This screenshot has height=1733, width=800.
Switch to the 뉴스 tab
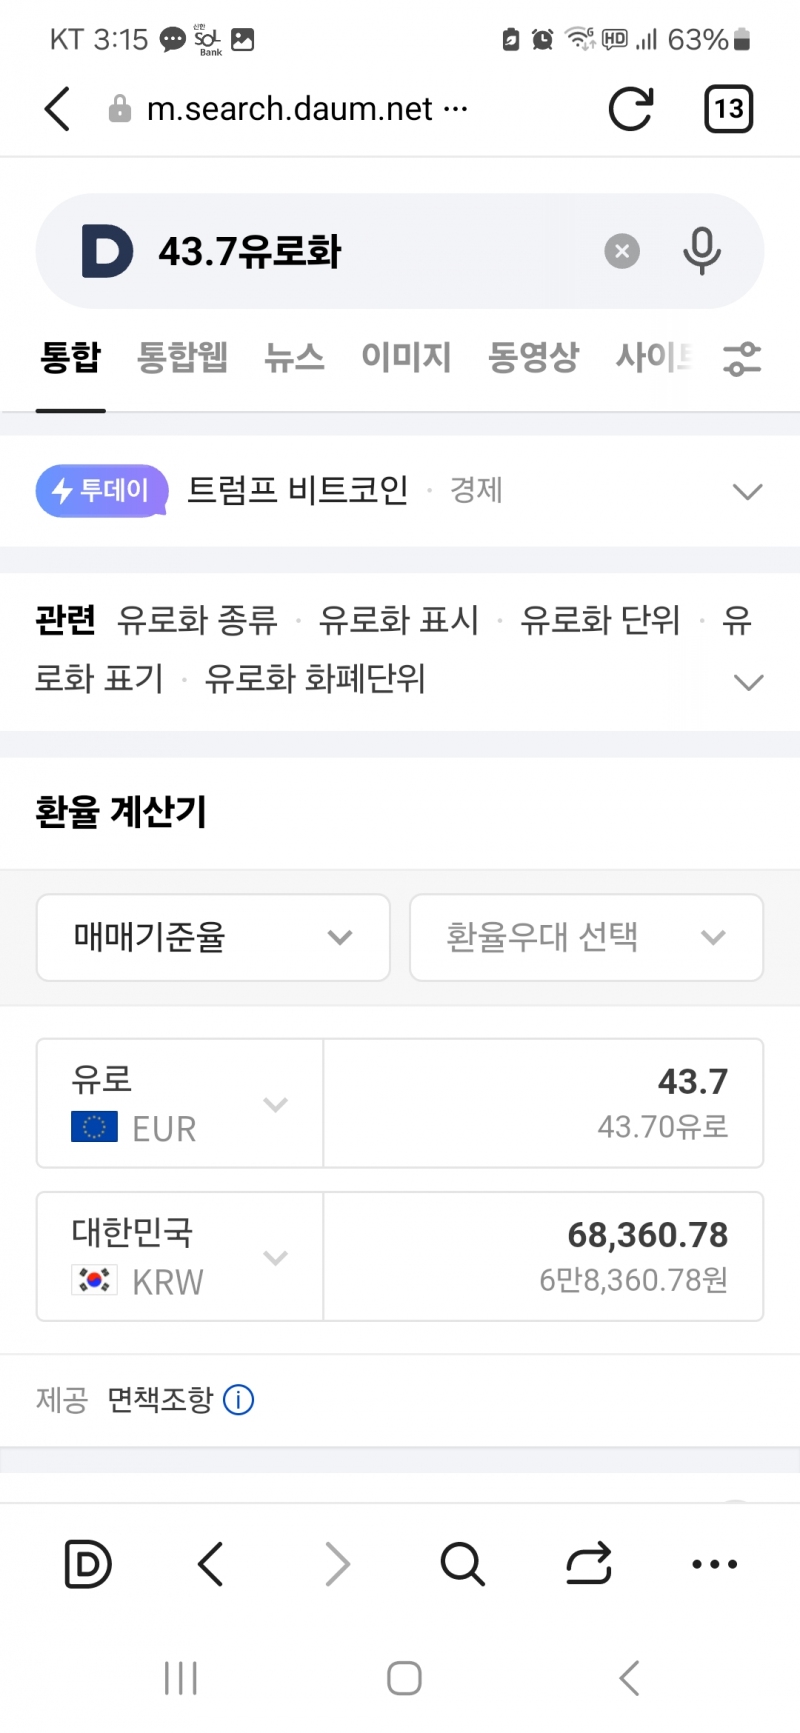pos(294,357)
